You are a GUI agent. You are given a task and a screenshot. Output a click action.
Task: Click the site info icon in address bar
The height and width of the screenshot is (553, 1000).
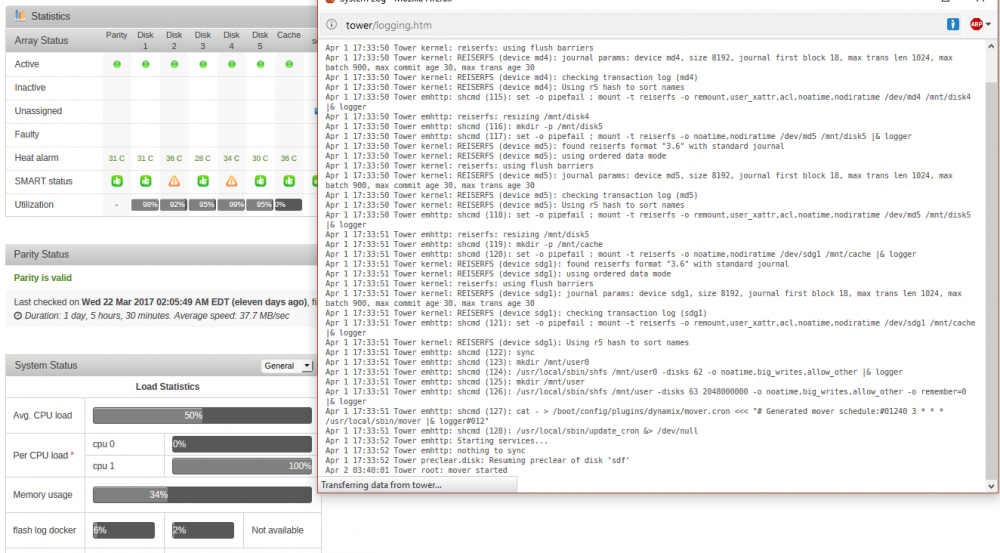pyautogui.click(x=332, y=25)
